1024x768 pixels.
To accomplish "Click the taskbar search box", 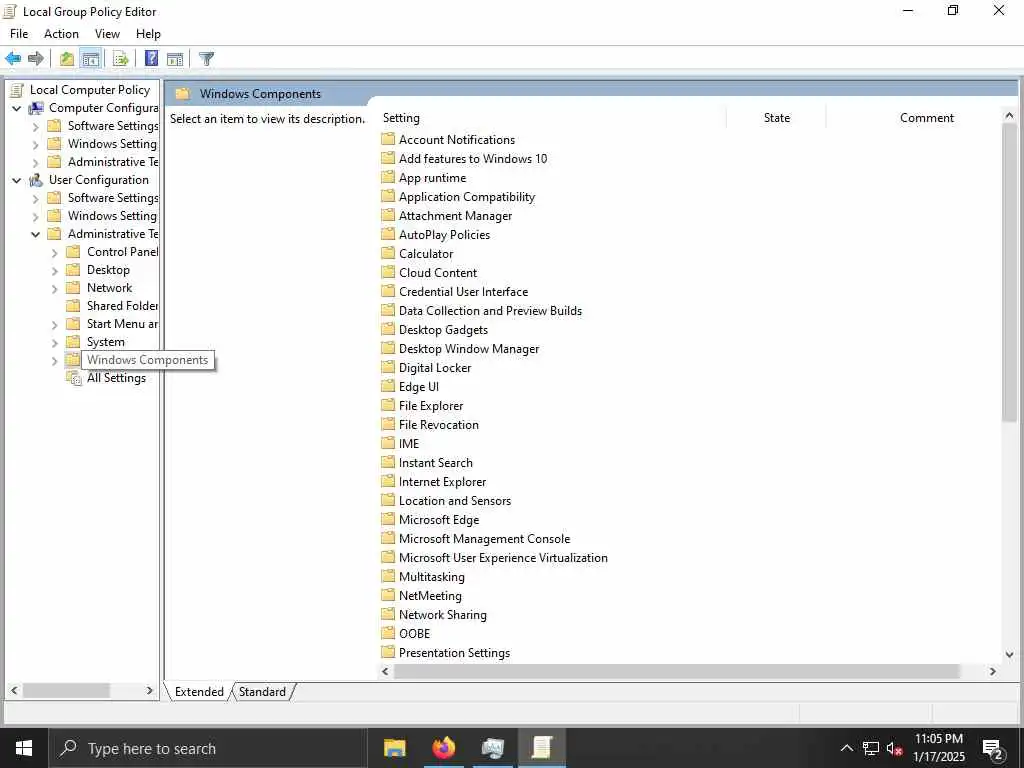I will tap(208, 748).
